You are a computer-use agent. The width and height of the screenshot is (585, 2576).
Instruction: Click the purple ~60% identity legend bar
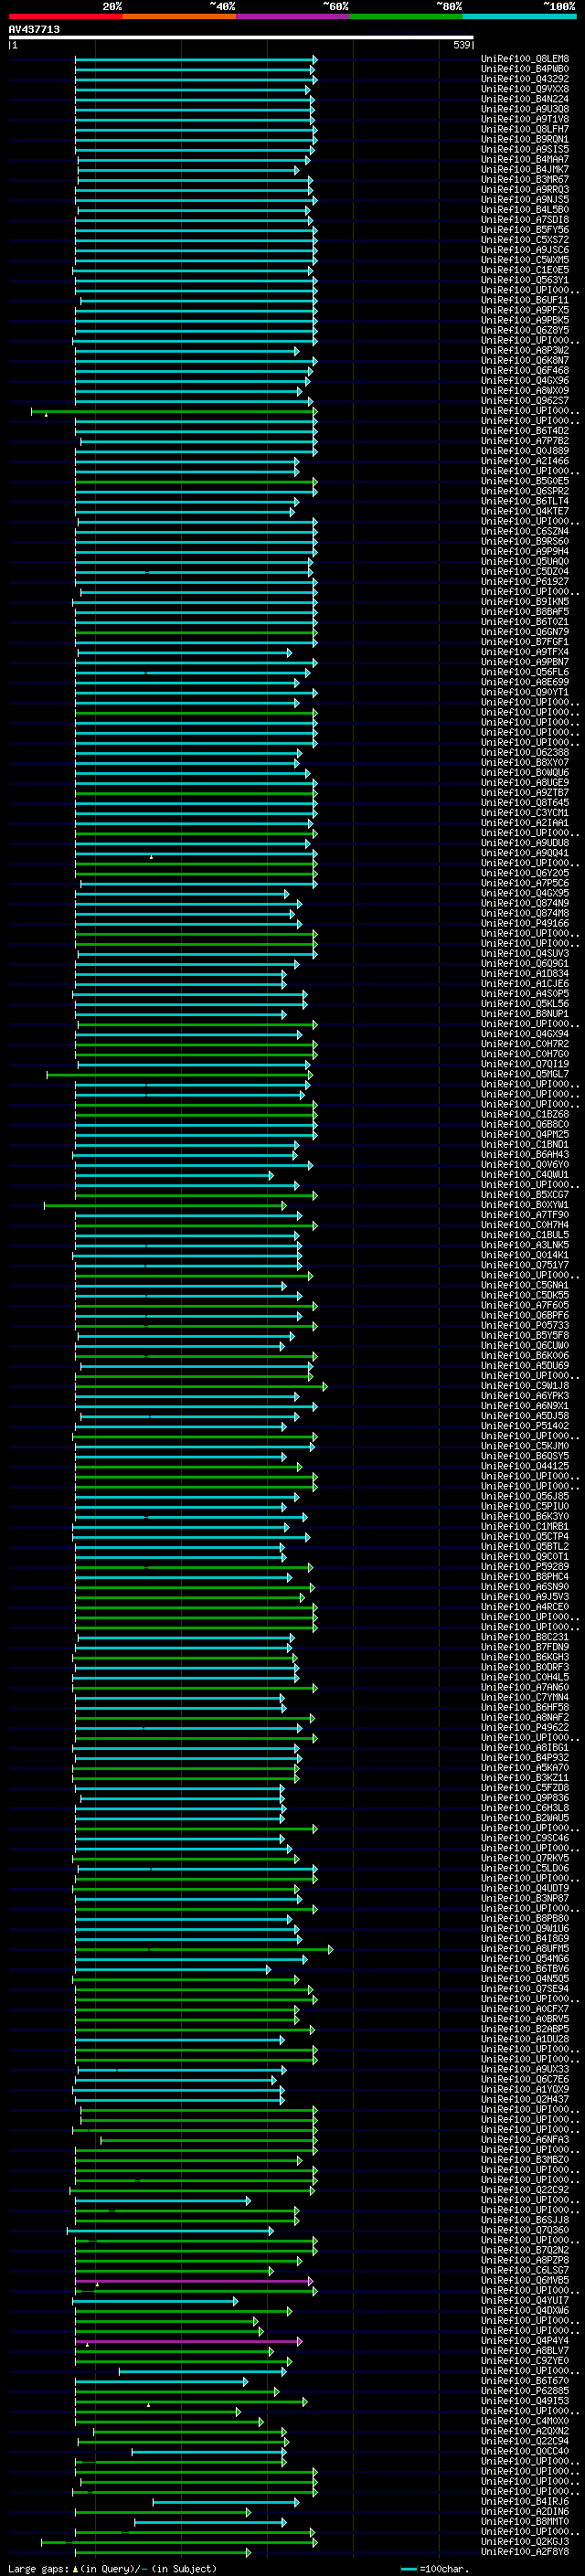[292, 16]
